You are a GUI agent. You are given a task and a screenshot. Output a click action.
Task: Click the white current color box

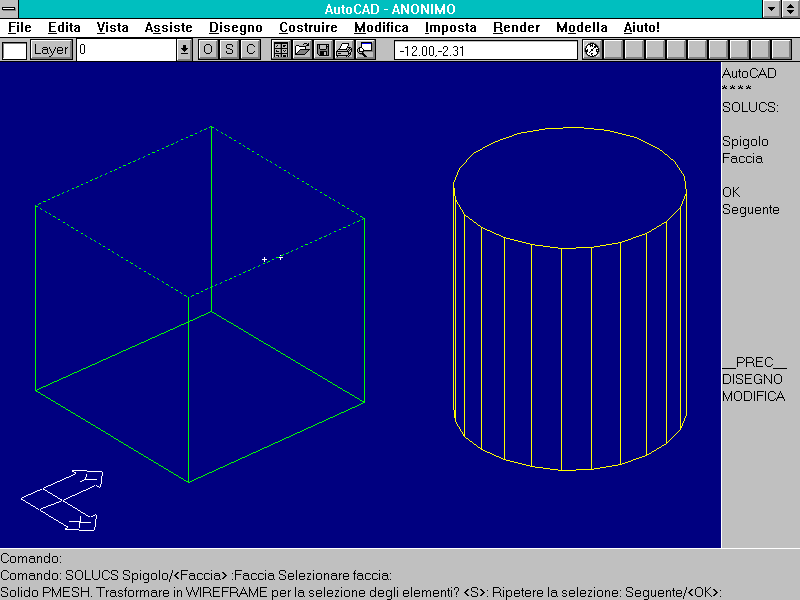point(14,51)
